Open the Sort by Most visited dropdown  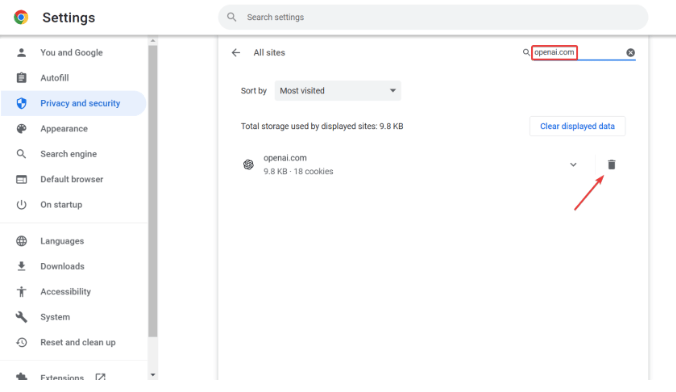click(x=338, y=91)
